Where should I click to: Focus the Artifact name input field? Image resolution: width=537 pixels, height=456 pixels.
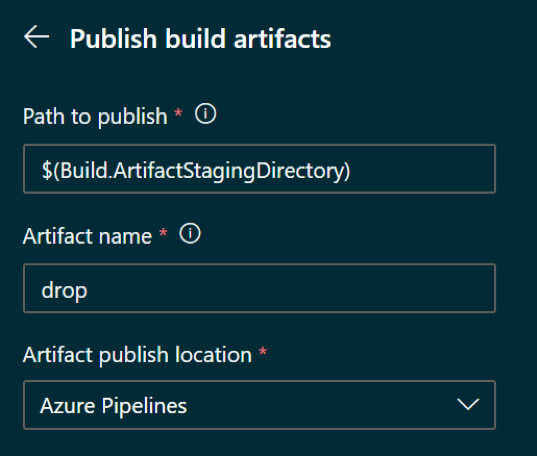[x=259, y=288]
